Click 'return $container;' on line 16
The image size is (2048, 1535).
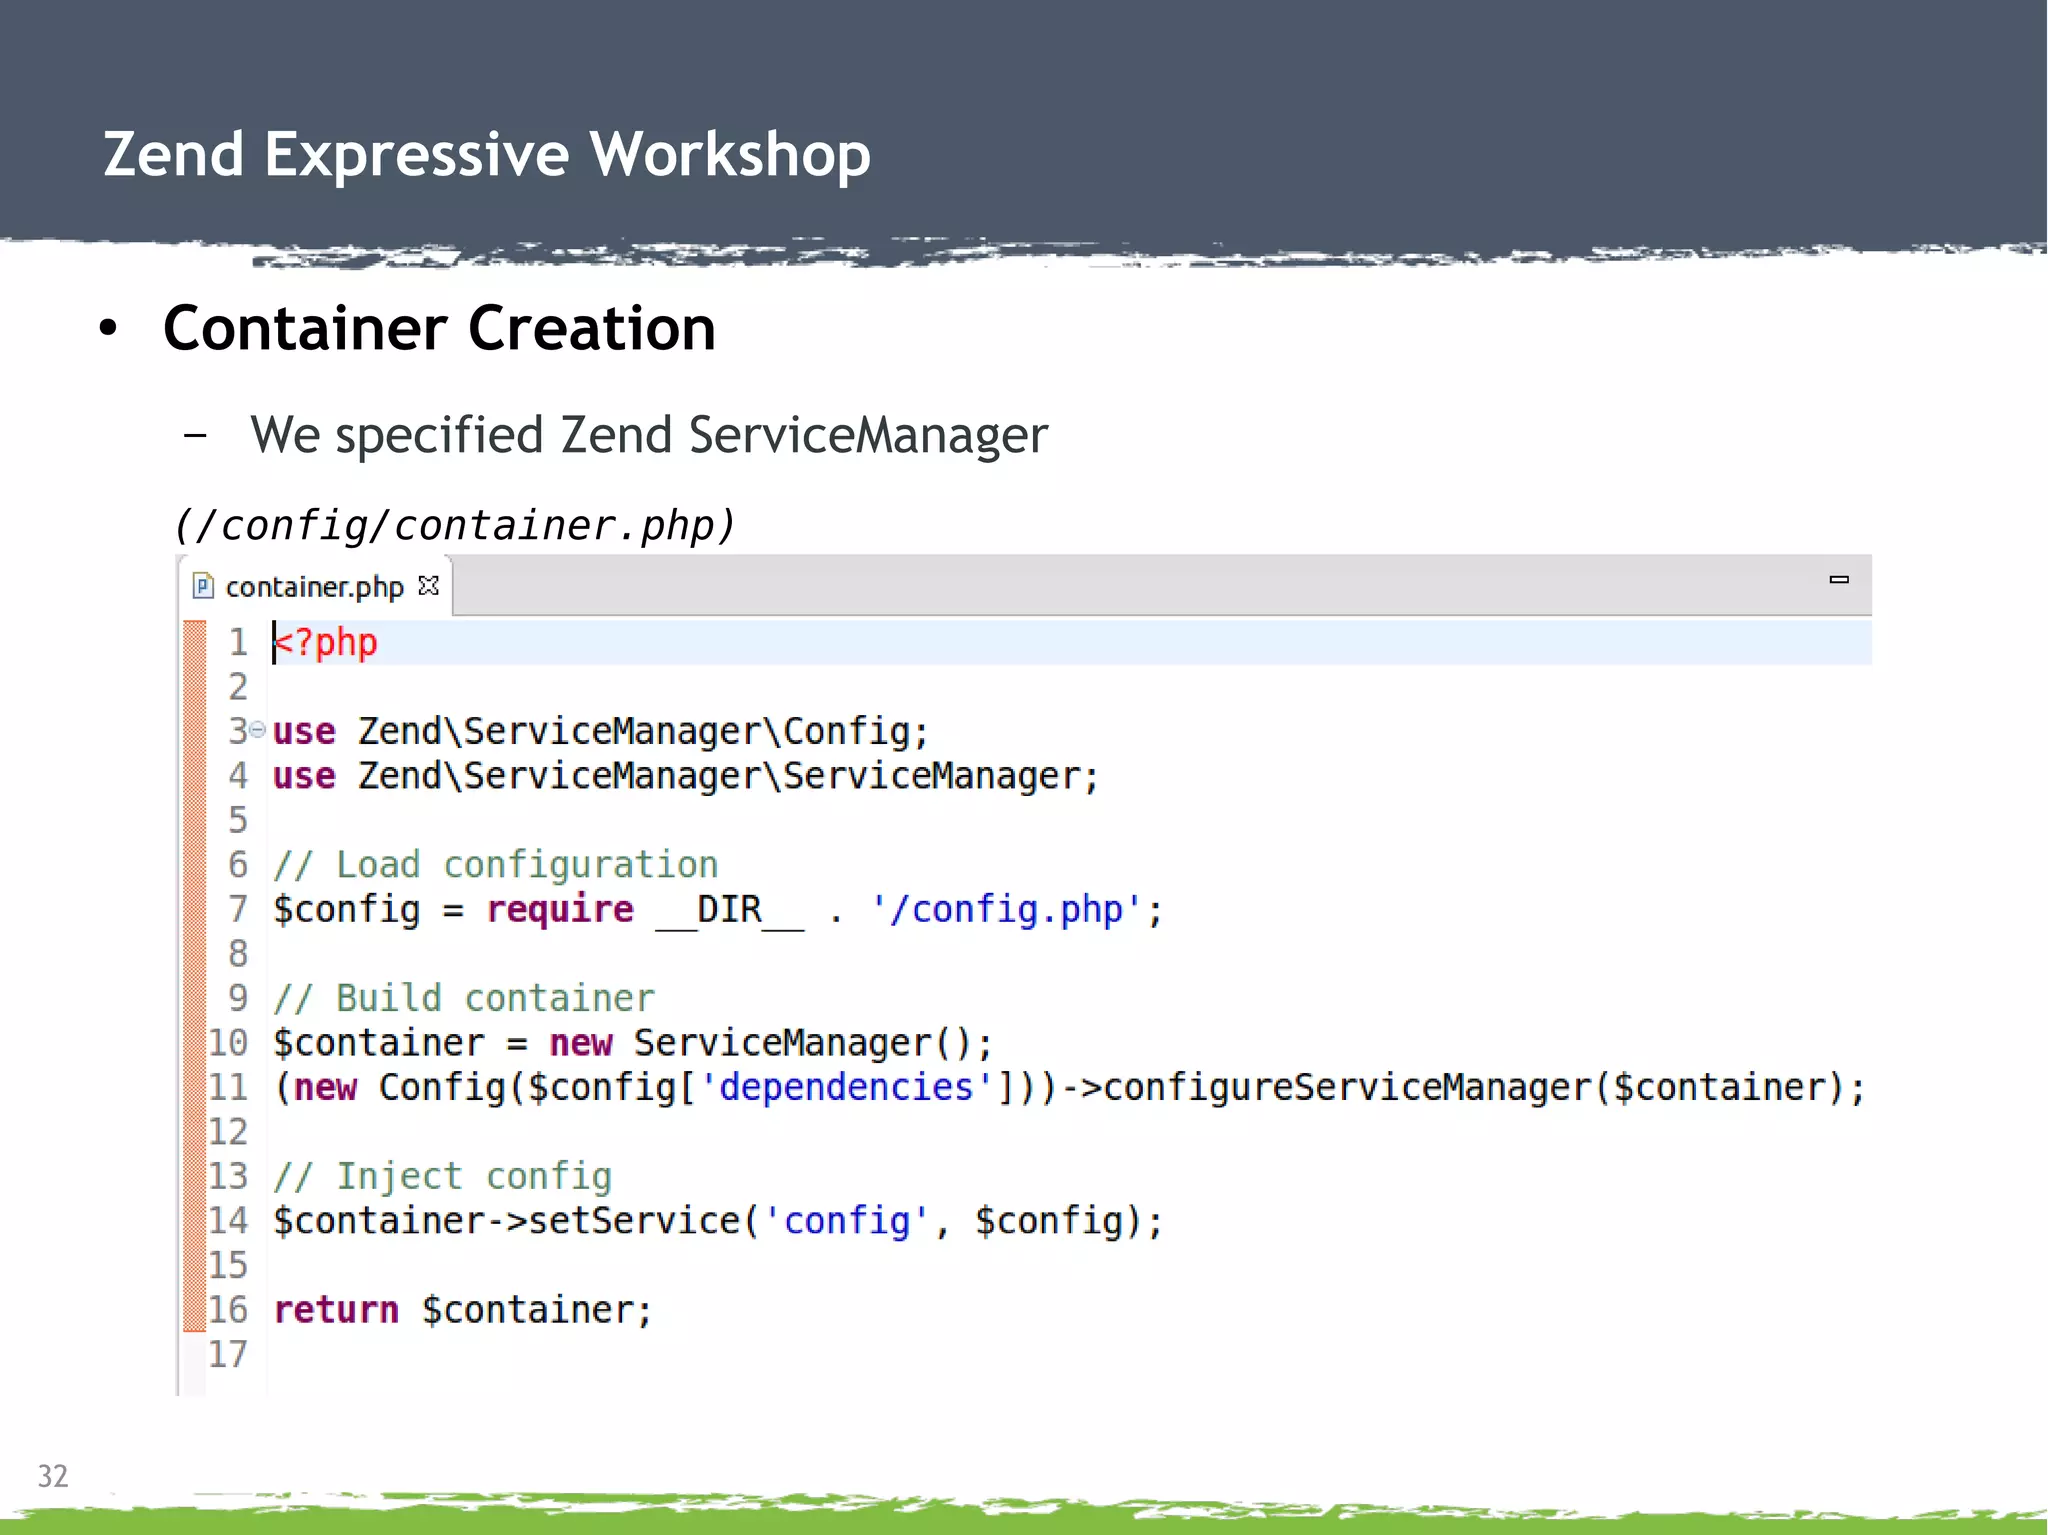tap(463, 1310)
